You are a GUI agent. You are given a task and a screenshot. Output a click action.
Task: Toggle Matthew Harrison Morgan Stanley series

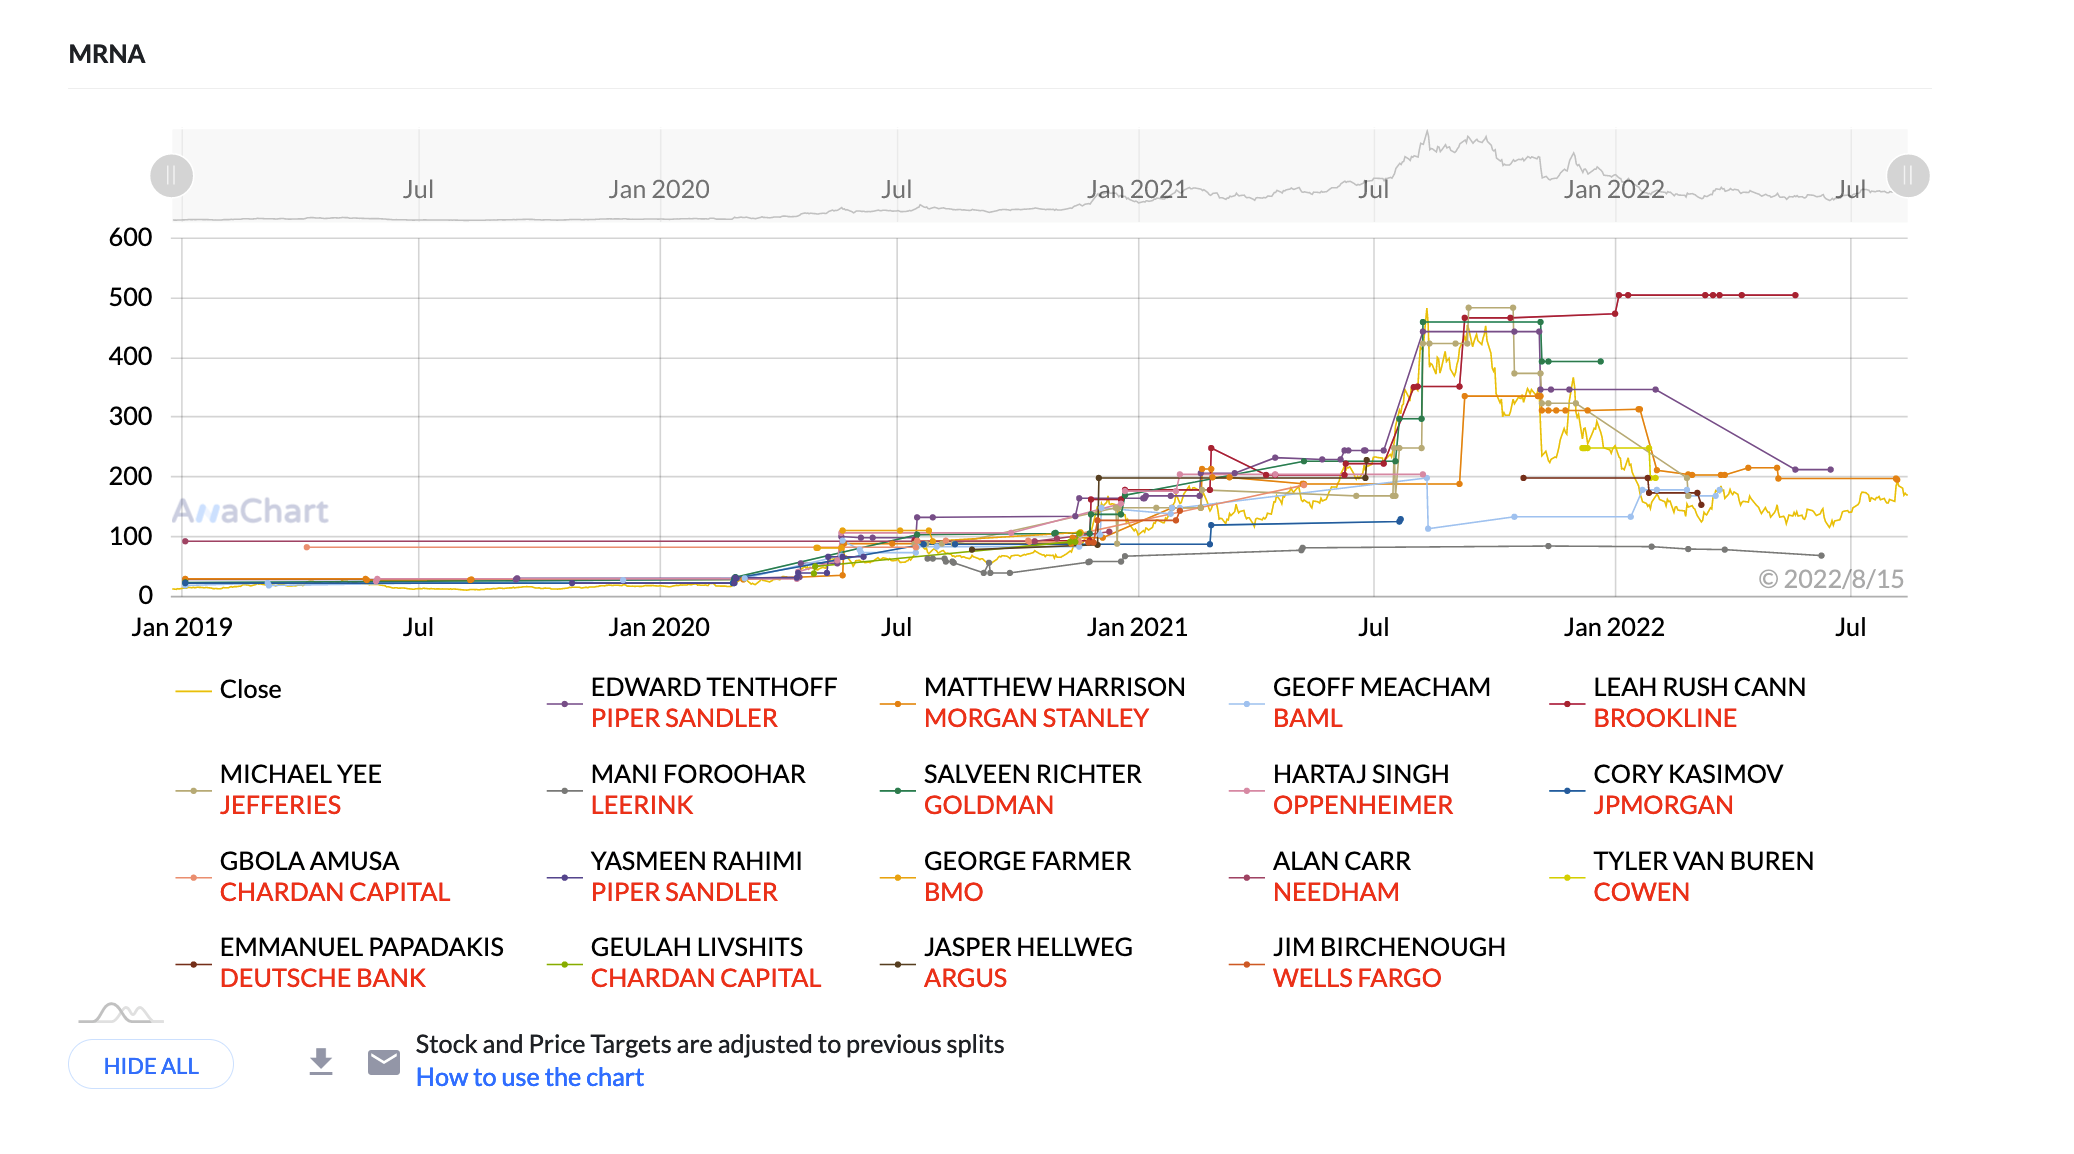pyautogui.click(x=1032, y=703)
